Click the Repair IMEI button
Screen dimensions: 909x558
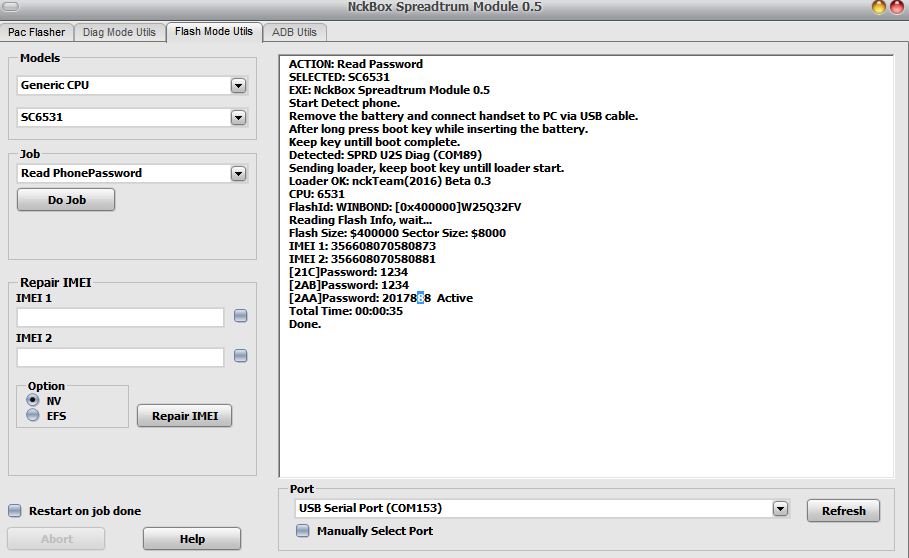184,416
